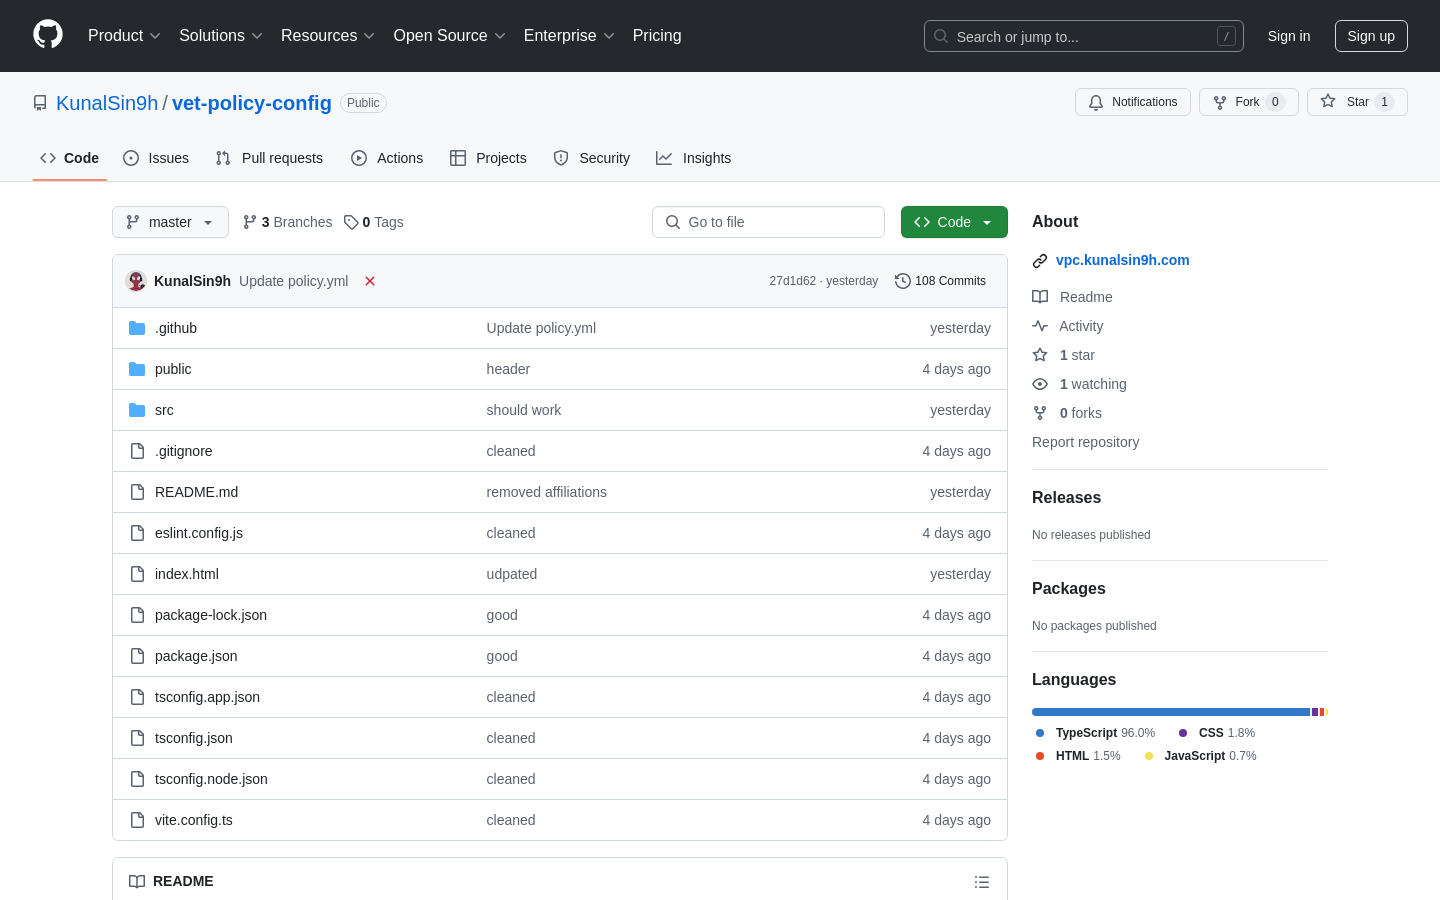The width and height of the screenshot is (1440, 900).
Task: Open the KunalSin9h owner link in title
Action: tap(107, 103)
